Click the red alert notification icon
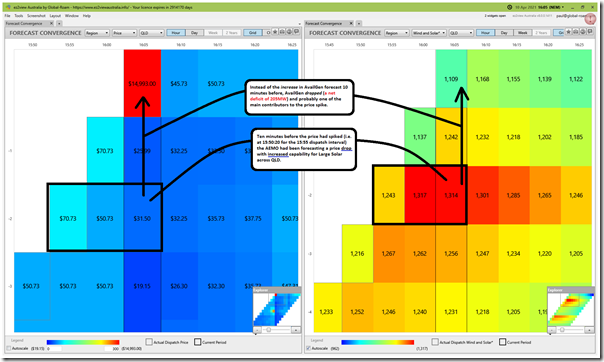The height and width of the screenshot is (362, 604). (x=591, y=18)
